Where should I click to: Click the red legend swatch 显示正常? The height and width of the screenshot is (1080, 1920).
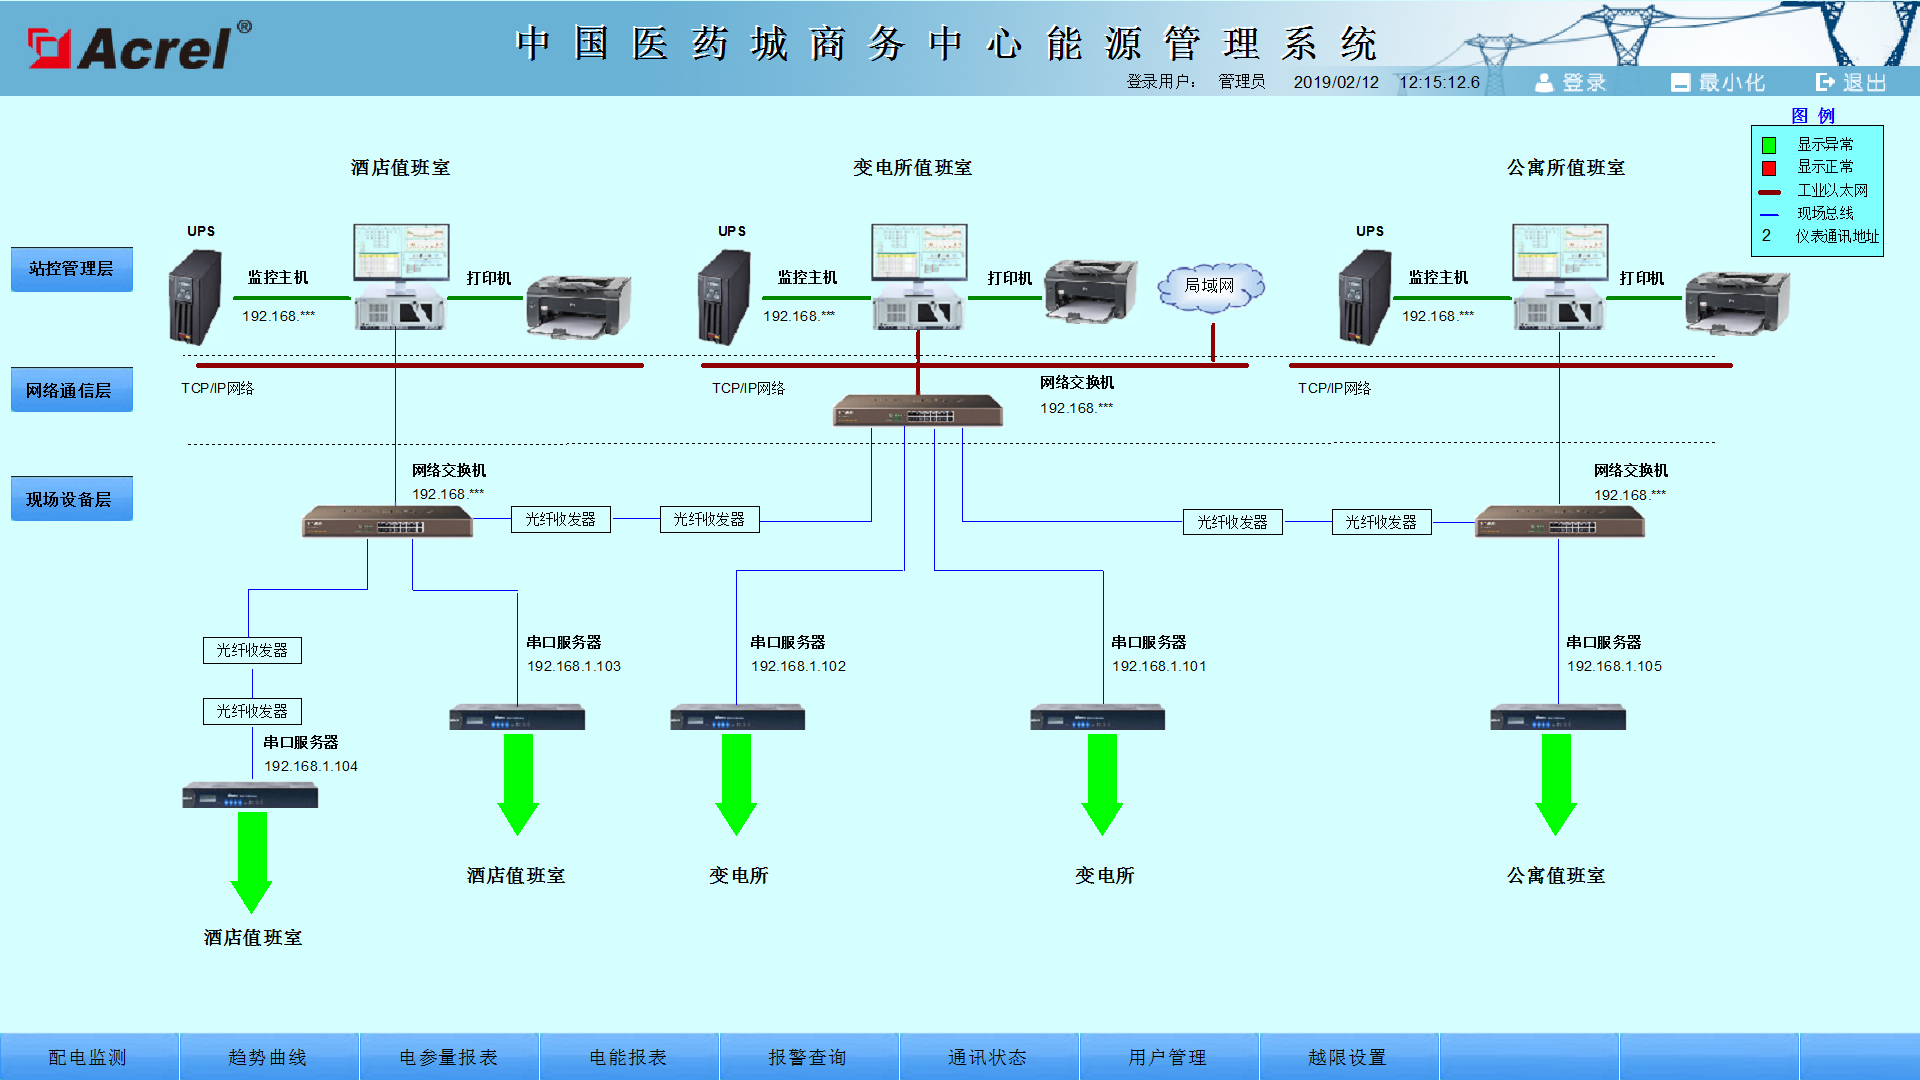tap(1769, 168)
